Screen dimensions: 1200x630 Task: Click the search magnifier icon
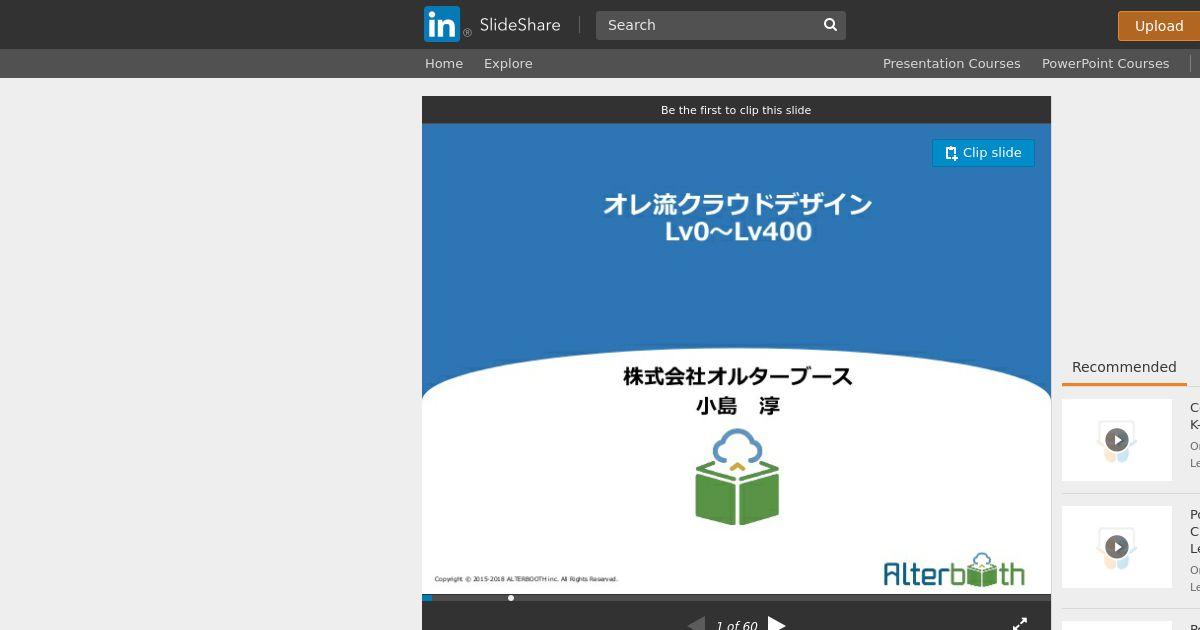pyautogui.click(x=830, y=25)
